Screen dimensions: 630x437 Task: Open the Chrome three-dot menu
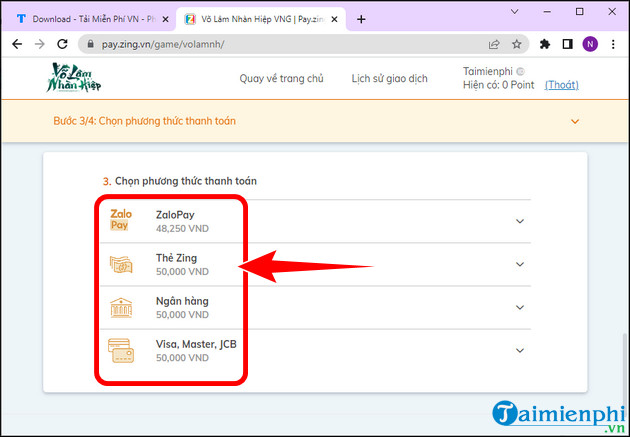[613, 44]
